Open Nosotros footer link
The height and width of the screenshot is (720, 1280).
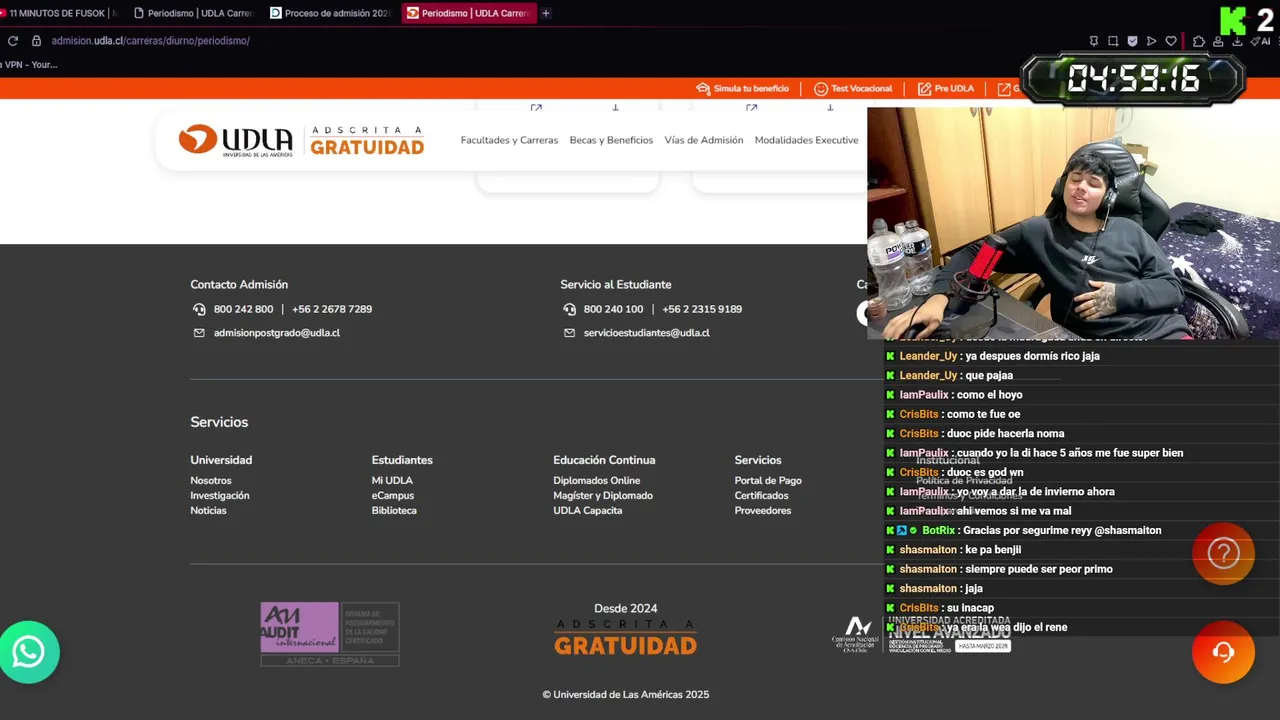(211, 481)
